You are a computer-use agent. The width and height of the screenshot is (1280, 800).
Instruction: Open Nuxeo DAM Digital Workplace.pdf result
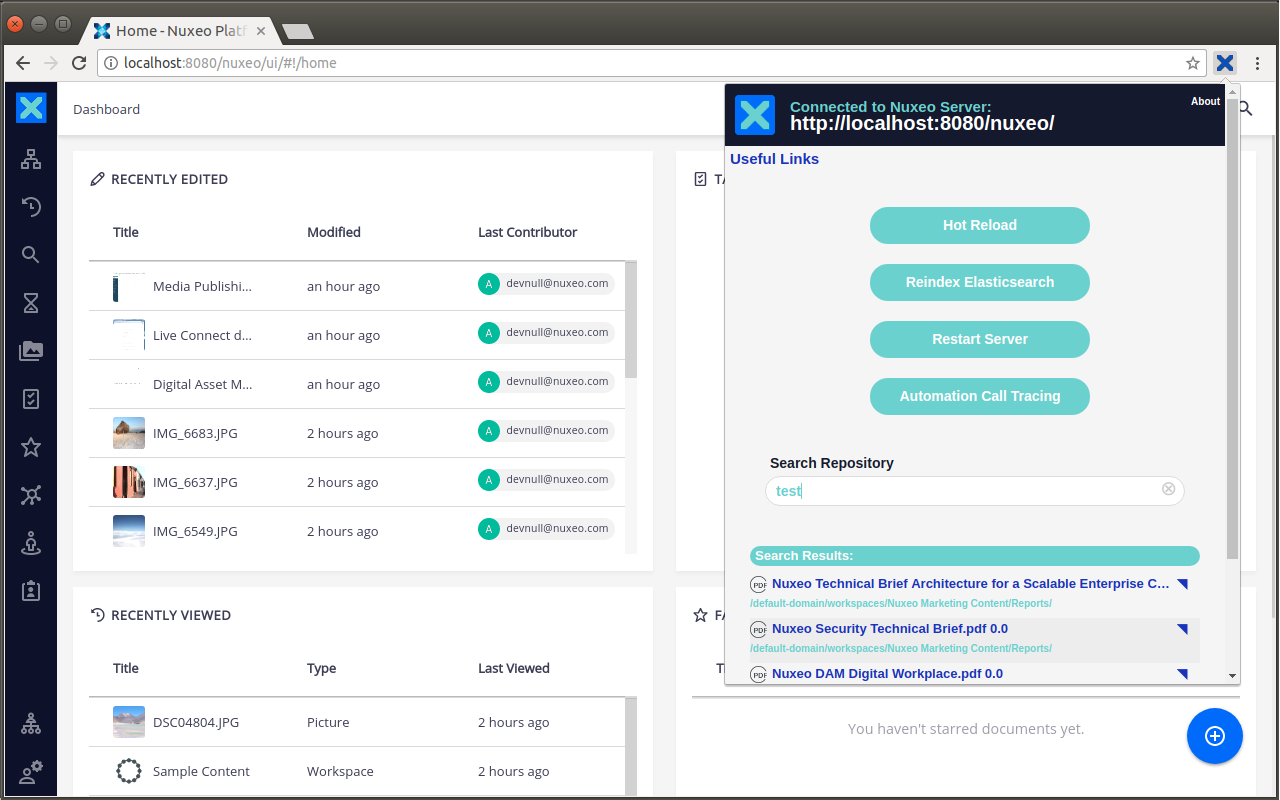click(887, 674)
